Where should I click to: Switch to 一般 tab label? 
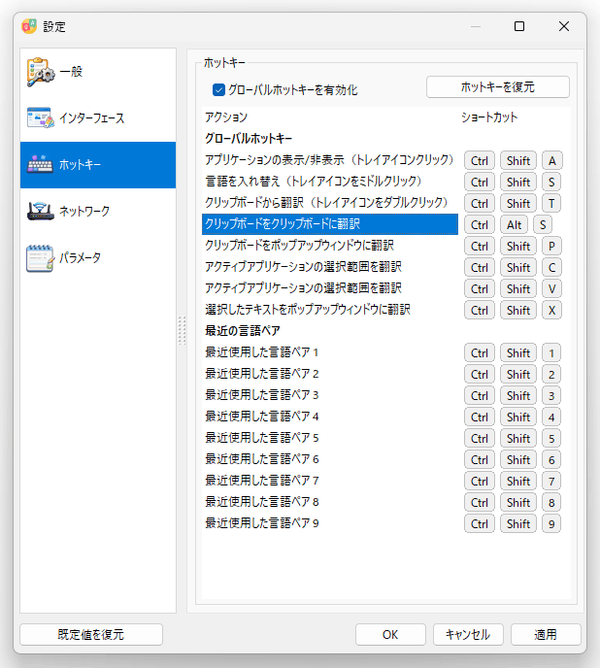click(x=71, y=72)
